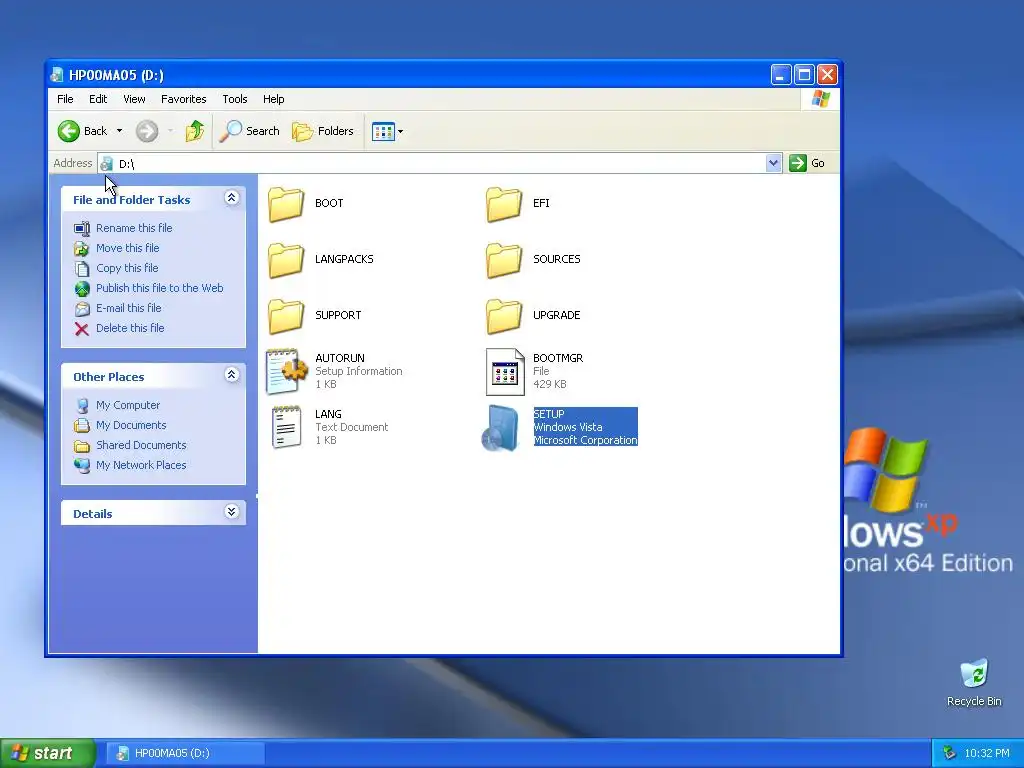The width and height of the screenshot is (1024, 768).
Task: Select the EFI folder icon
Action: [x=504, y=204]
